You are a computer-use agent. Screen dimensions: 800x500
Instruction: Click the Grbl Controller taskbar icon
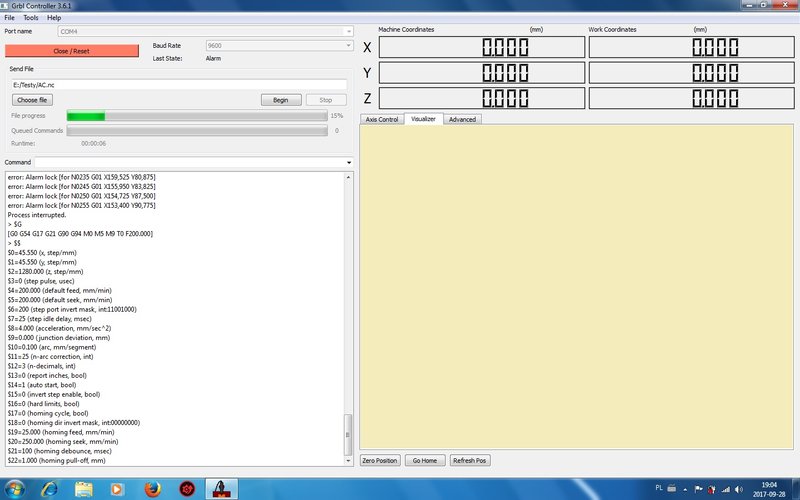click(221, 489)
